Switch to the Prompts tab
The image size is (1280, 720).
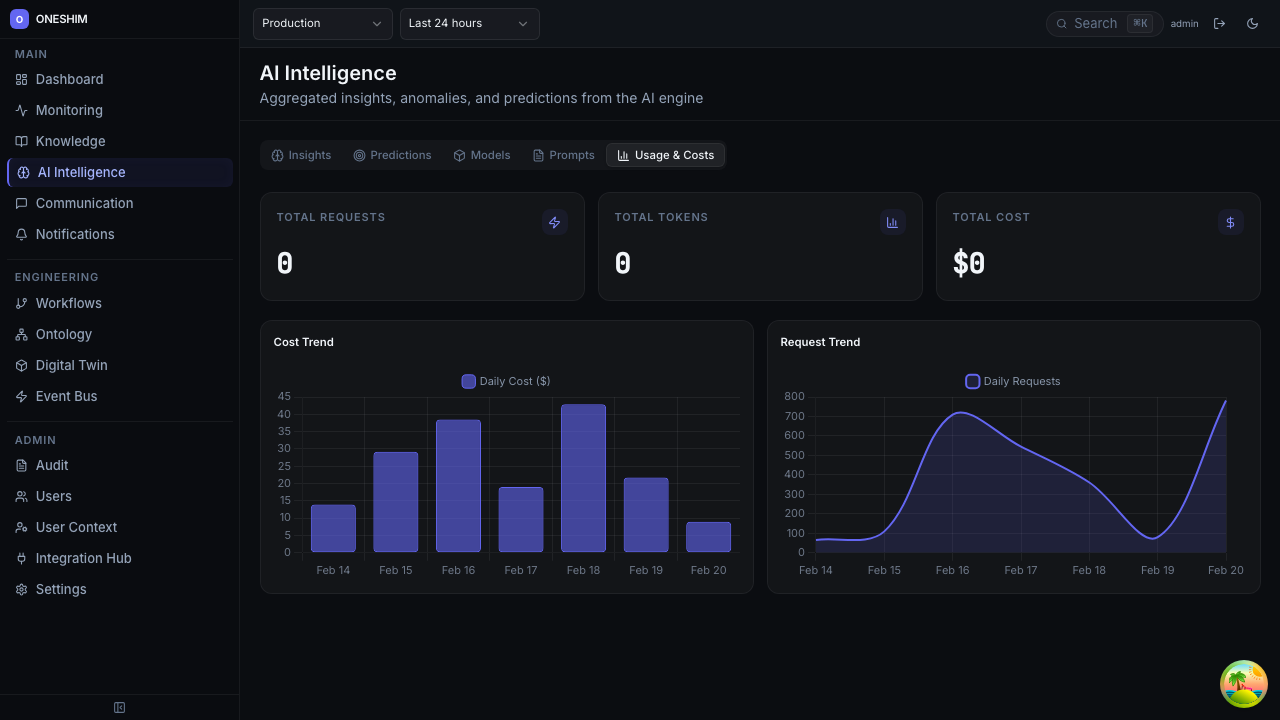pos(563,155)
